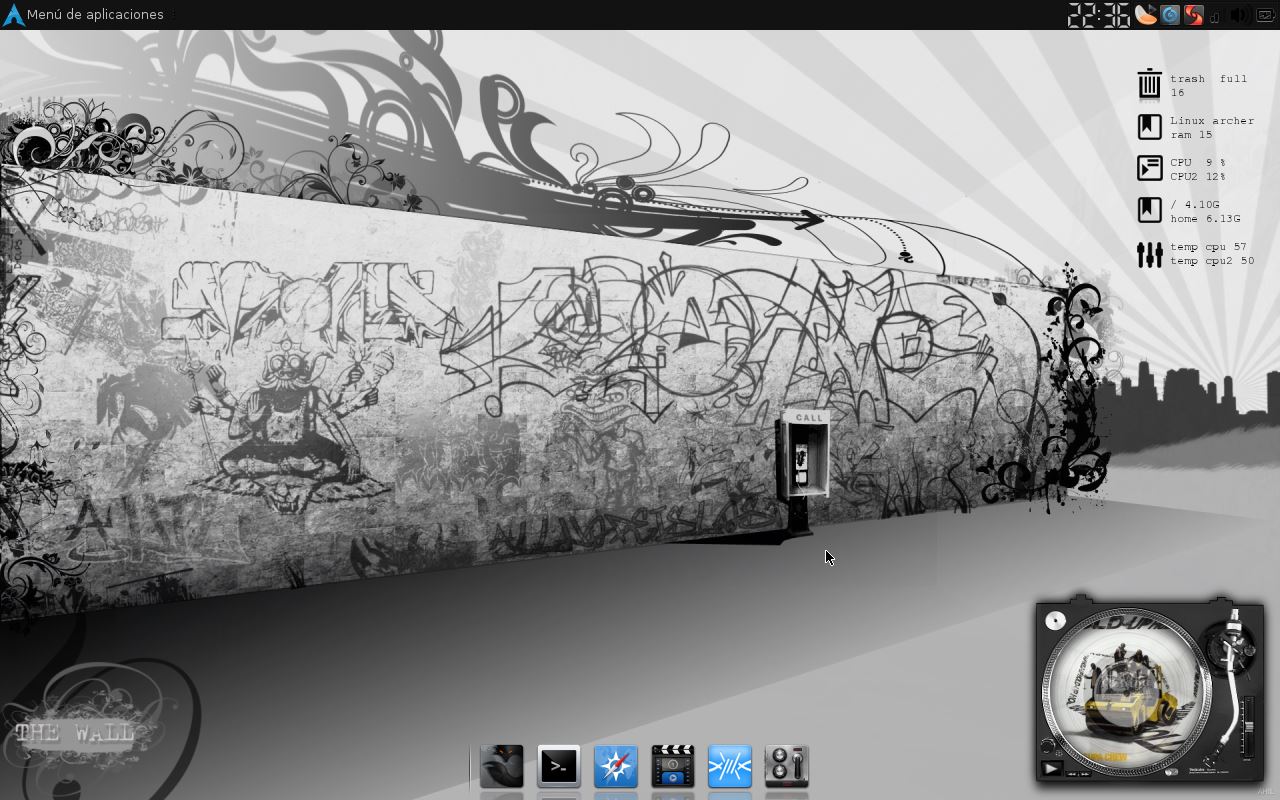
Task: Click the "temp cpu 57" reading
Action: coord(1209,247)
